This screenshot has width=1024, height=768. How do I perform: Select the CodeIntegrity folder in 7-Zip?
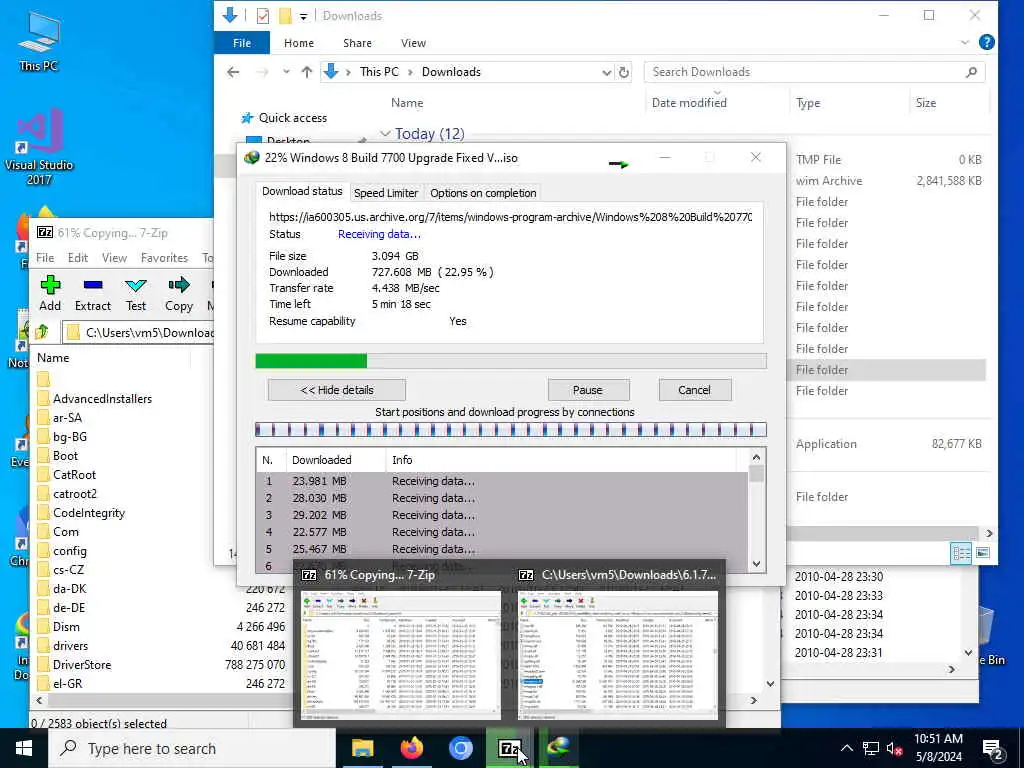89,513
